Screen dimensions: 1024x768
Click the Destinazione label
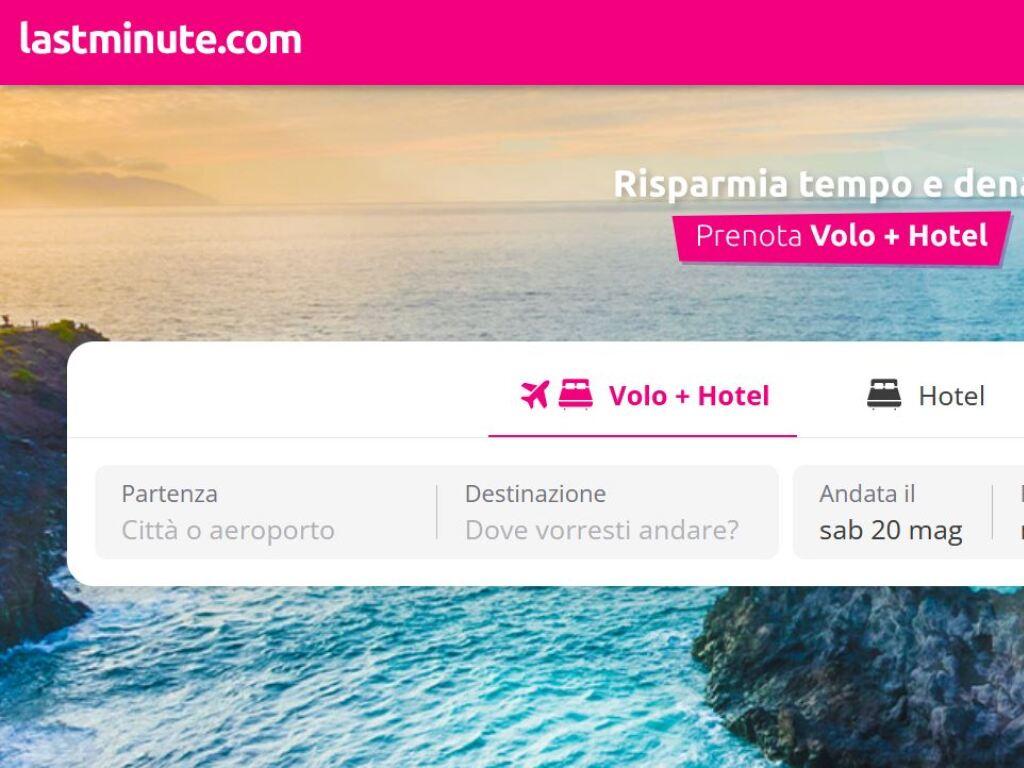[x=536, y=494]
